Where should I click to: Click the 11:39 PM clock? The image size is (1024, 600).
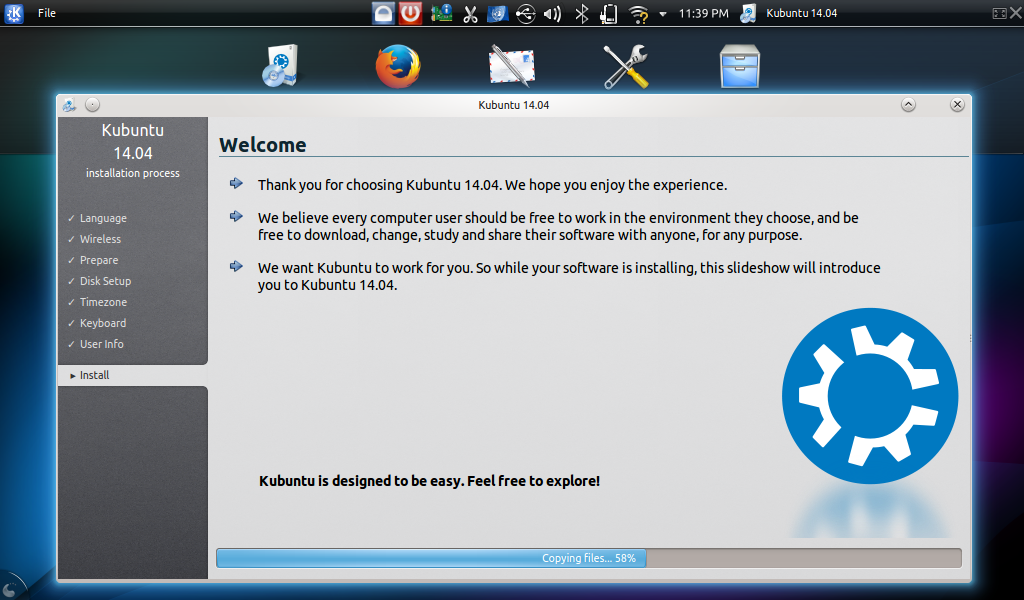(x=703, y=13)
